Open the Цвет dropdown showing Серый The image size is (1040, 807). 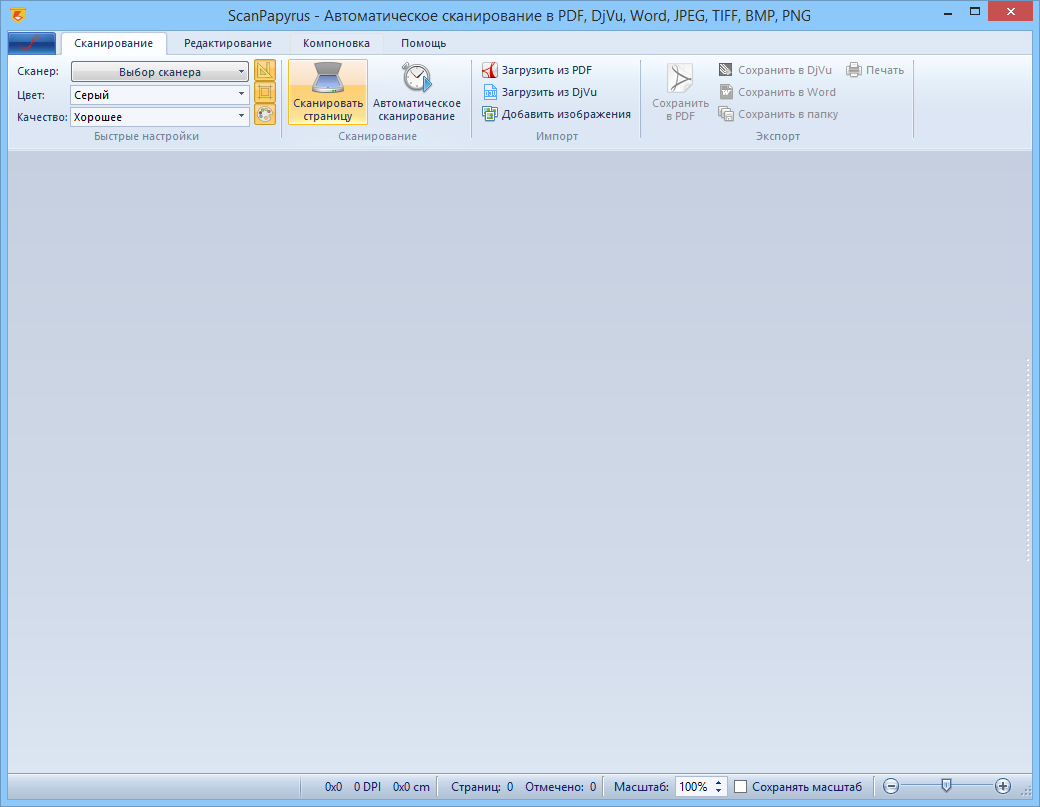point(160,95)
